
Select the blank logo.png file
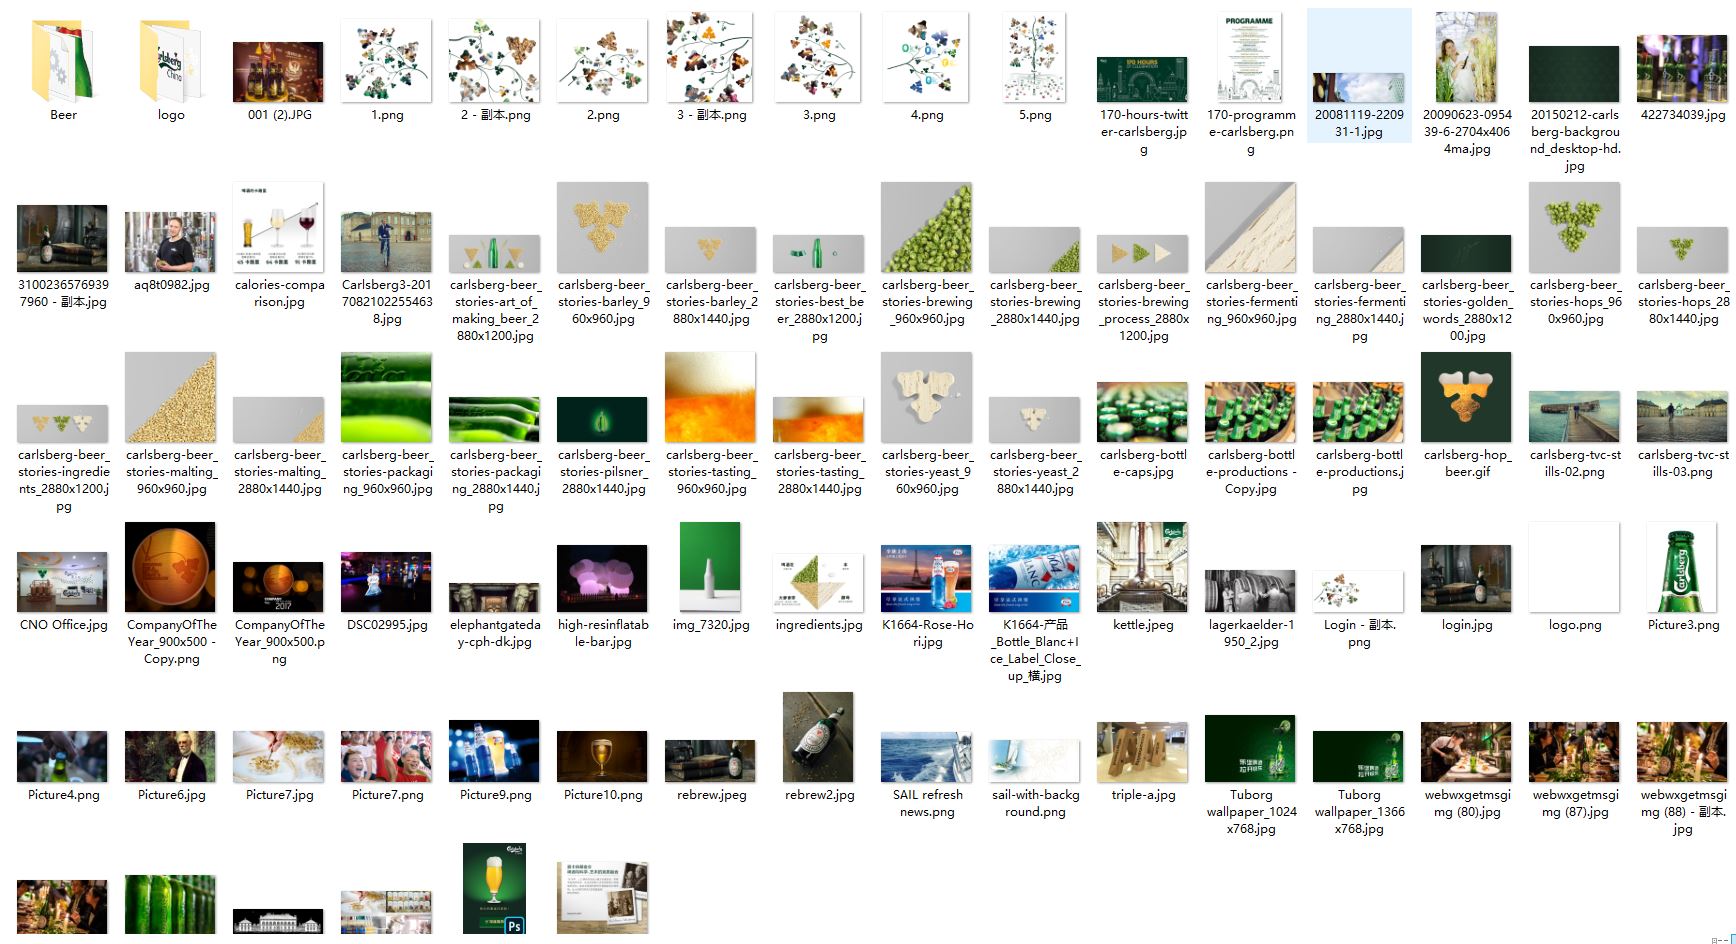(1574, 567)
